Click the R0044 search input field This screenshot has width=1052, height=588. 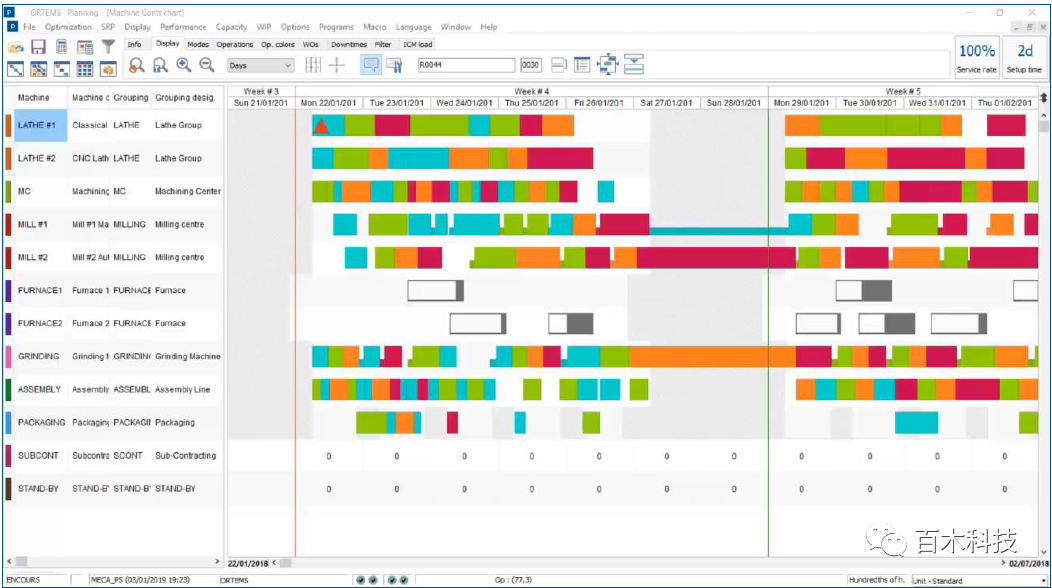pyautogui.click(x=465, y=65)
